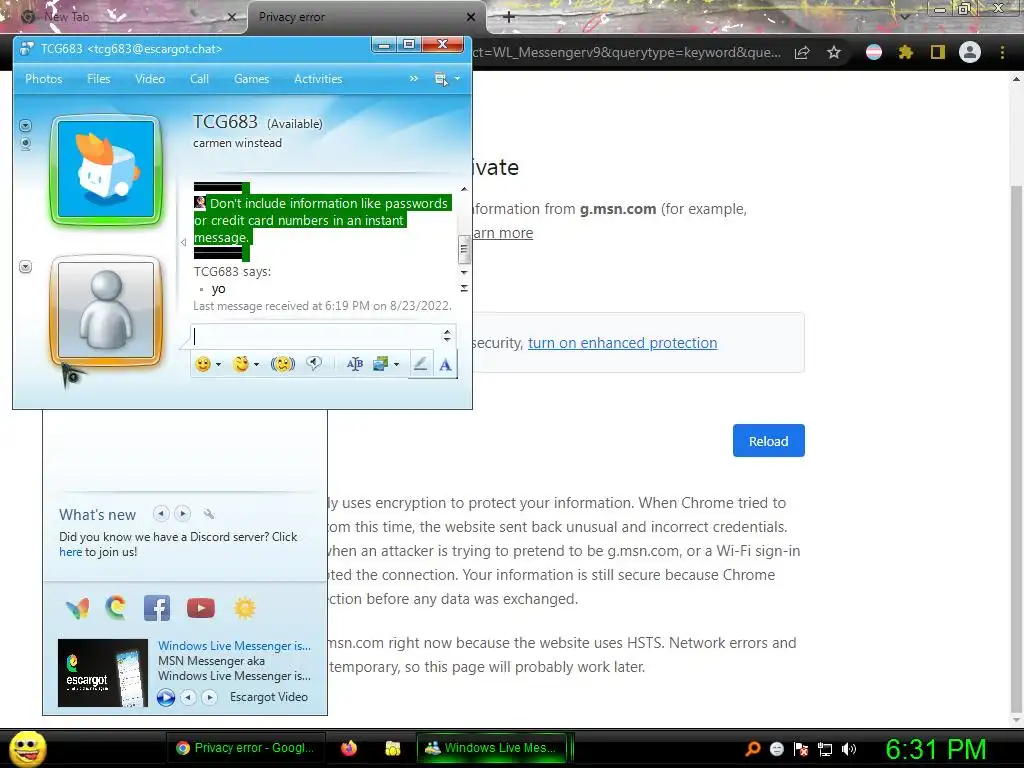Show more toolbar options double chevron
The width and height of the screenshot is (1024, 768).
pos(413,79)
